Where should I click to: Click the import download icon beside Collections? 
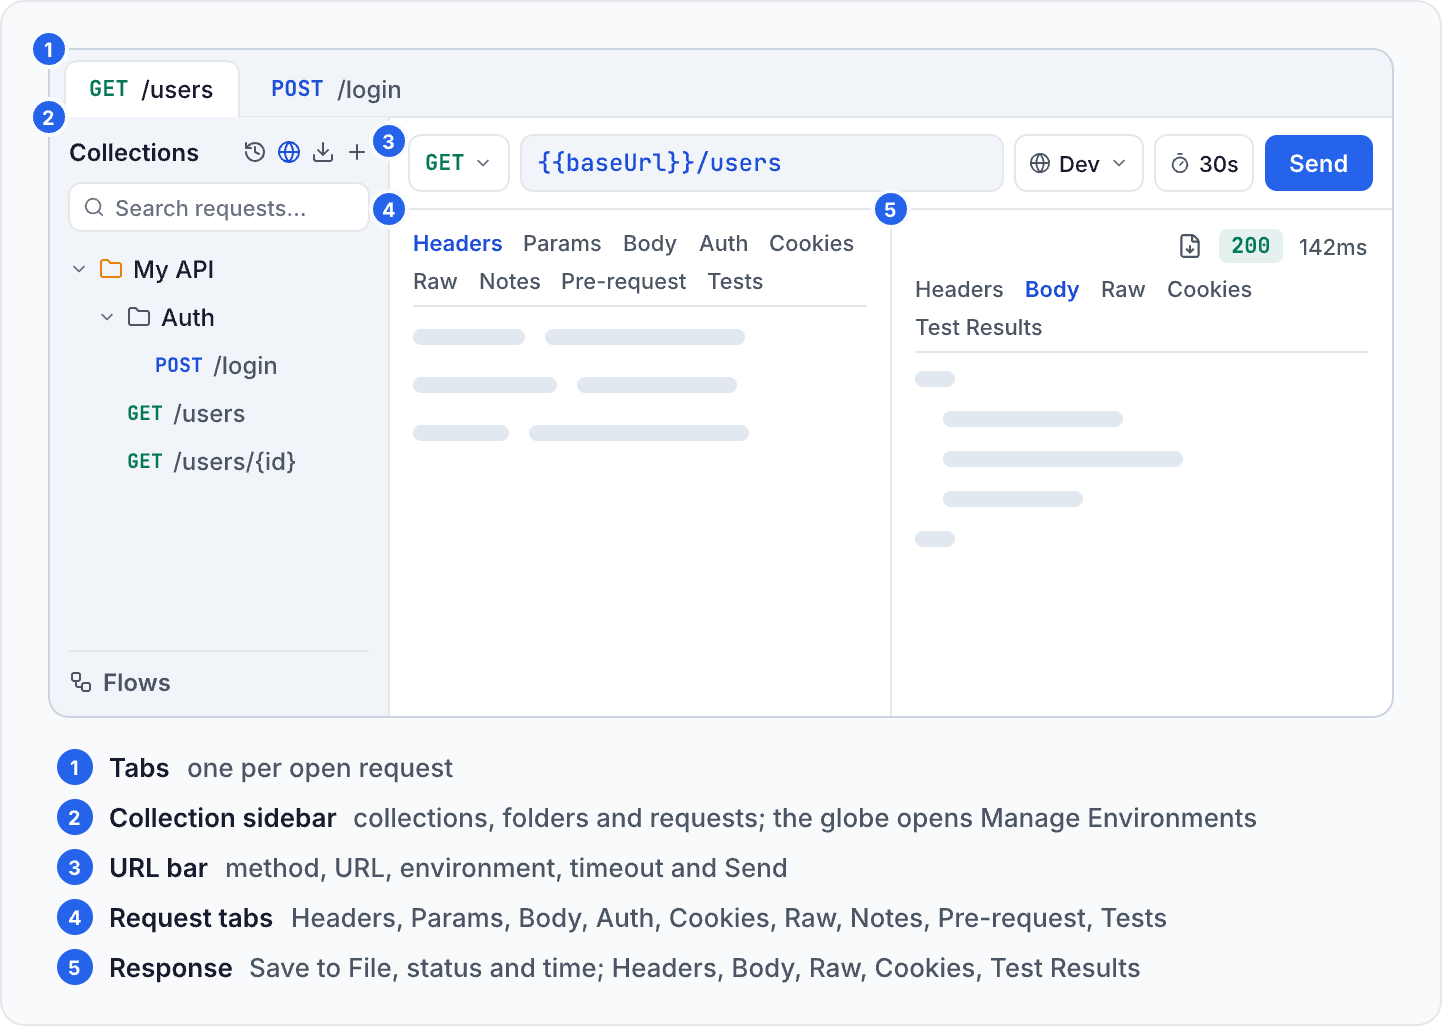(x=323, y=152)
